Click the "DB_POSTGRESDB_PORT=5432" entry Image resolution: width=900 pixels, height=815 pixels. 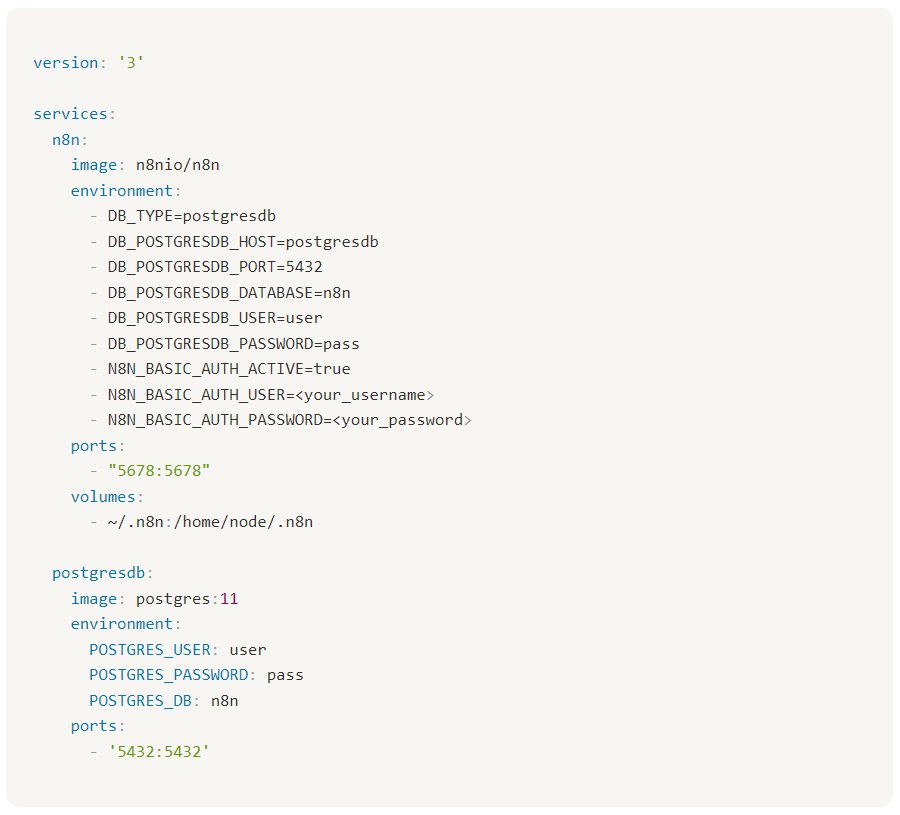215,267
